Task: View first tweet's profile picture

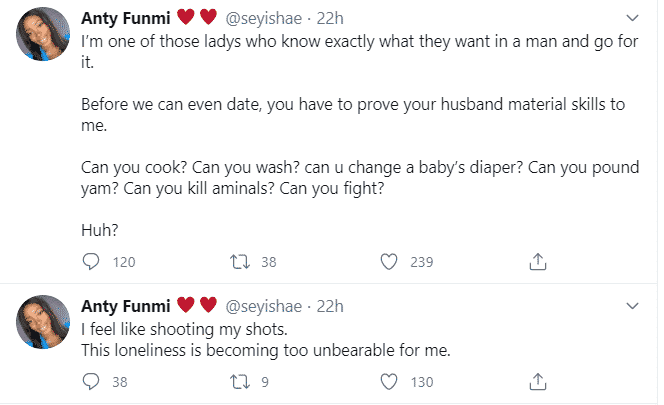Action: pyautogui.click(x=43, y=40)
